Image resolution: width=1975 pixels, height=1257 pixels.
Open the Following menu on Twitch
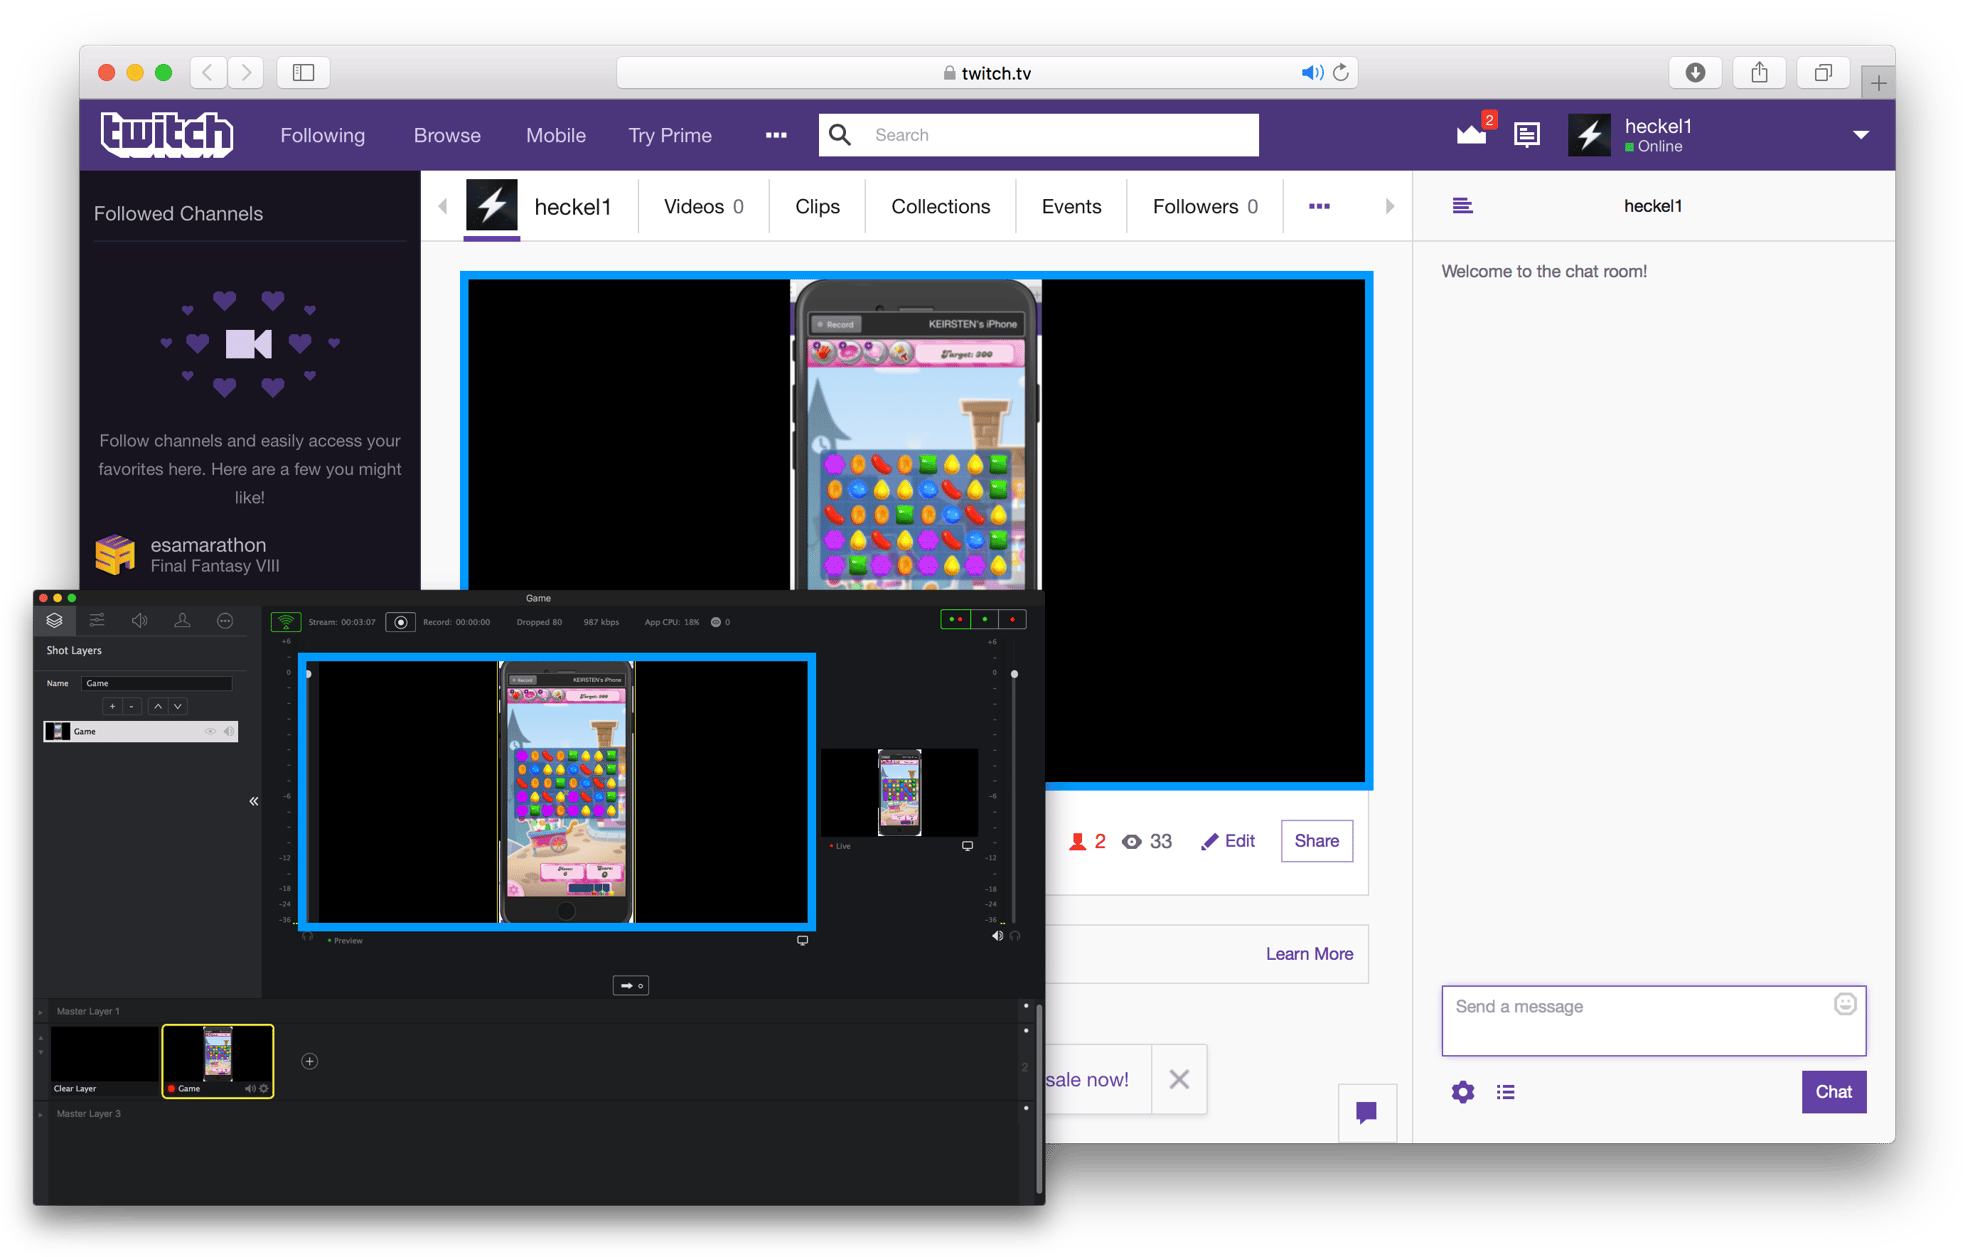pos(322,134)
